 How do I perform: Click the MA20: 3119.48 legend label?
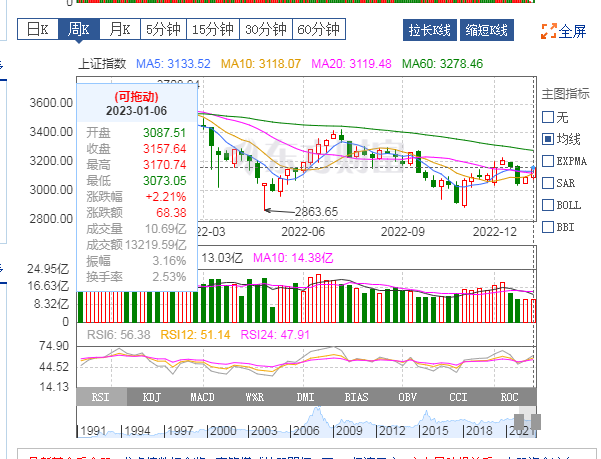pyautogui.click(x=351, y=64)
